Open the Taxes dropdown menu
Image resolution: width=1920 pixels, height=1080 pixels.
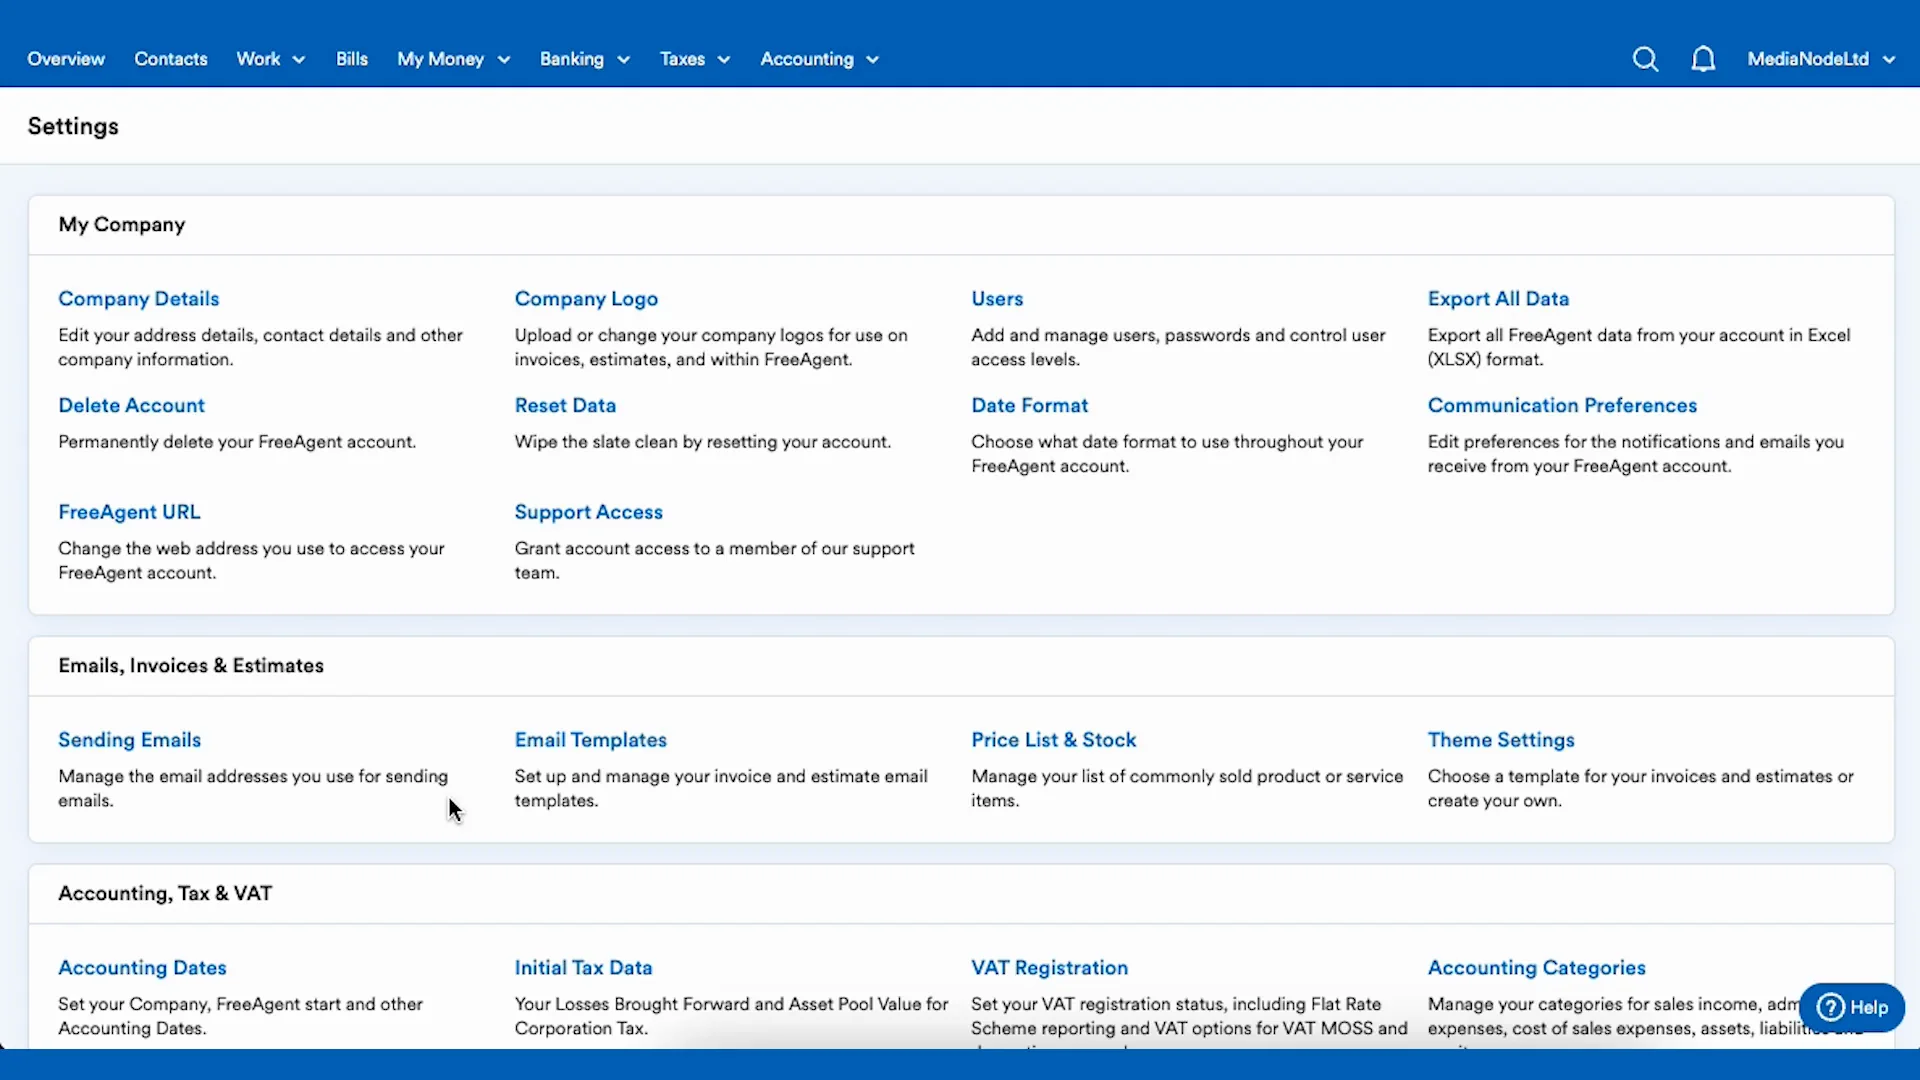coord(694,59)
